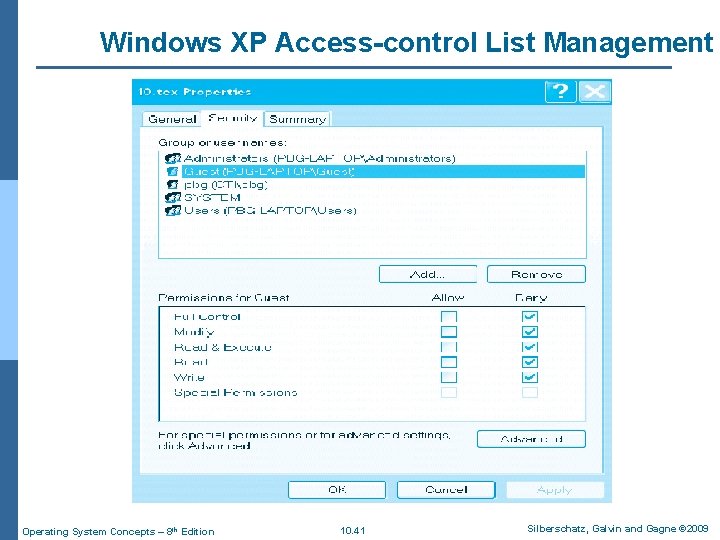Click the Add... button
720x540 pixels.
(428, 275)
